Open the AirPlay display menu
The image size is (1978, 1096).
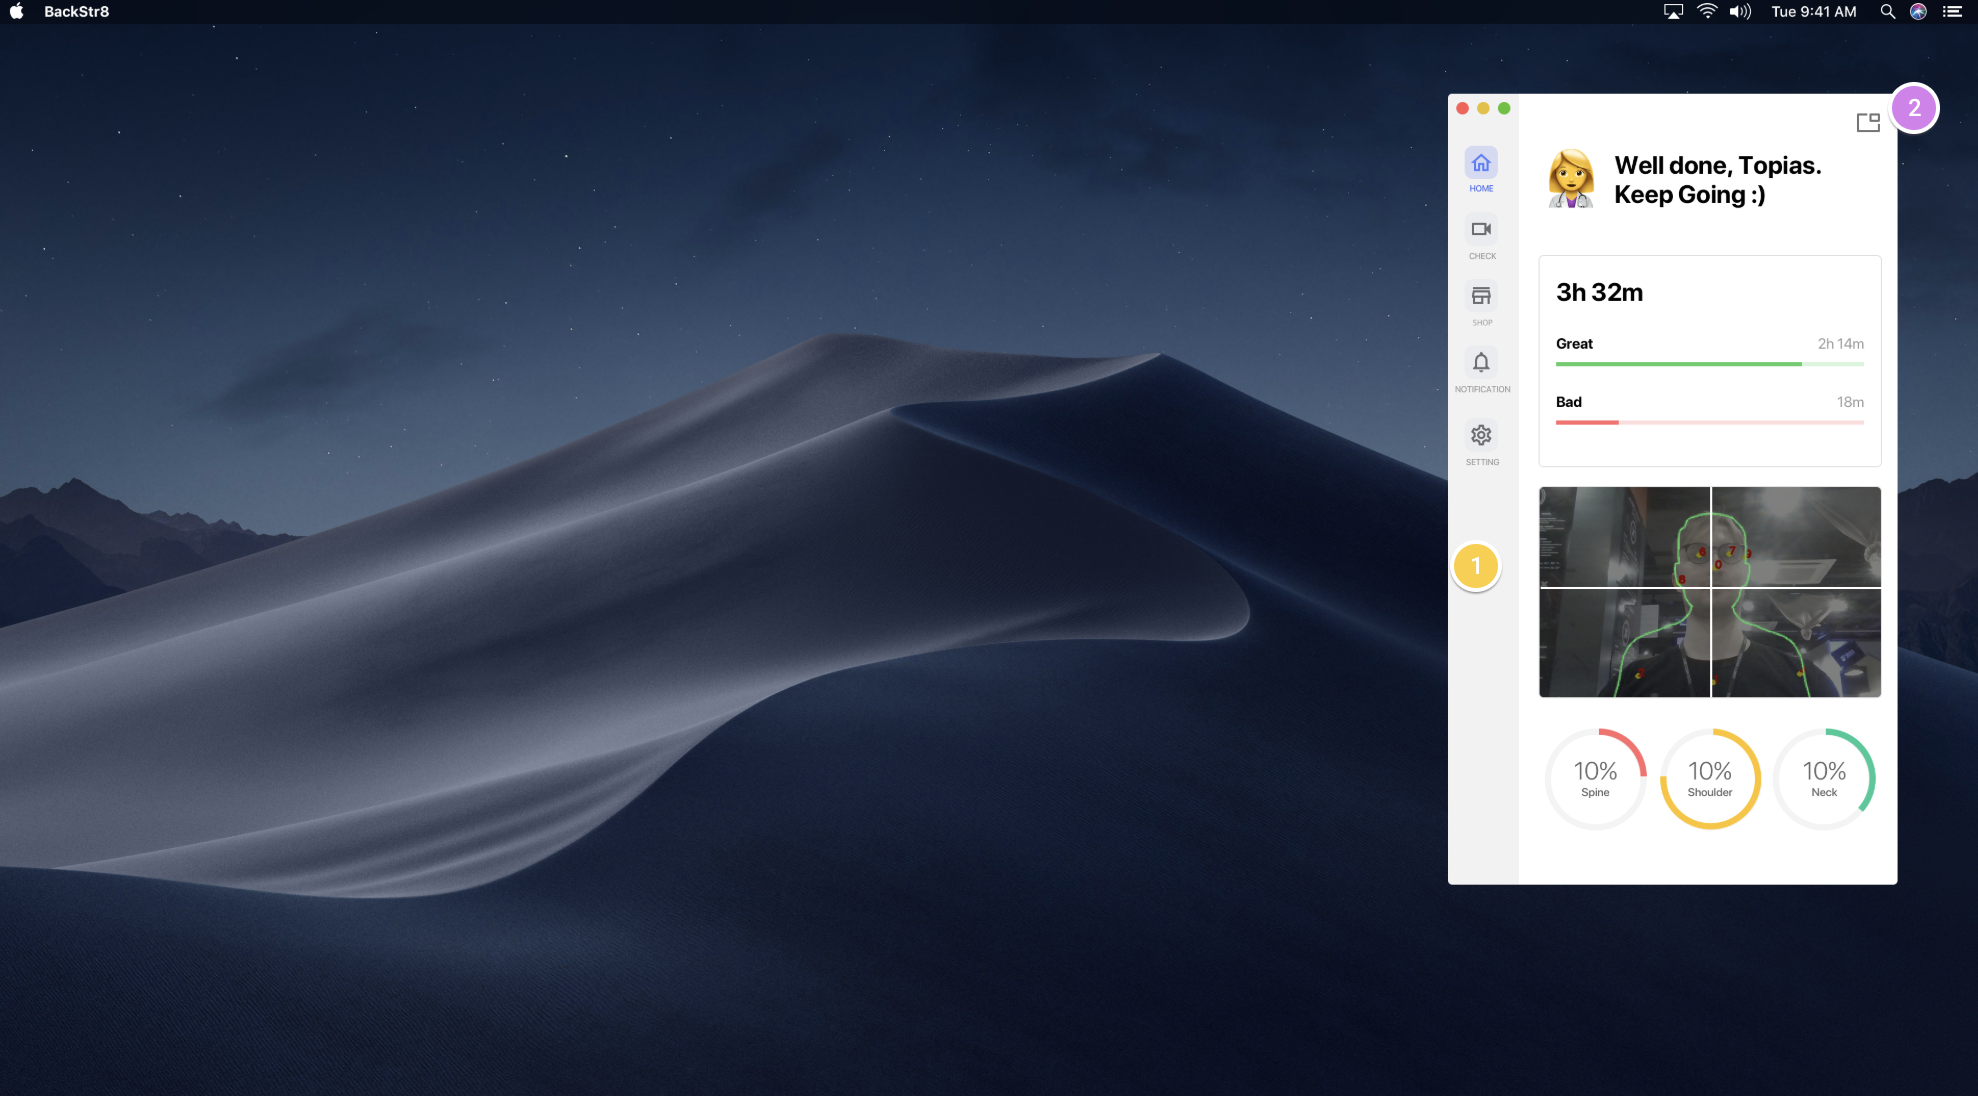[1673, 12]
